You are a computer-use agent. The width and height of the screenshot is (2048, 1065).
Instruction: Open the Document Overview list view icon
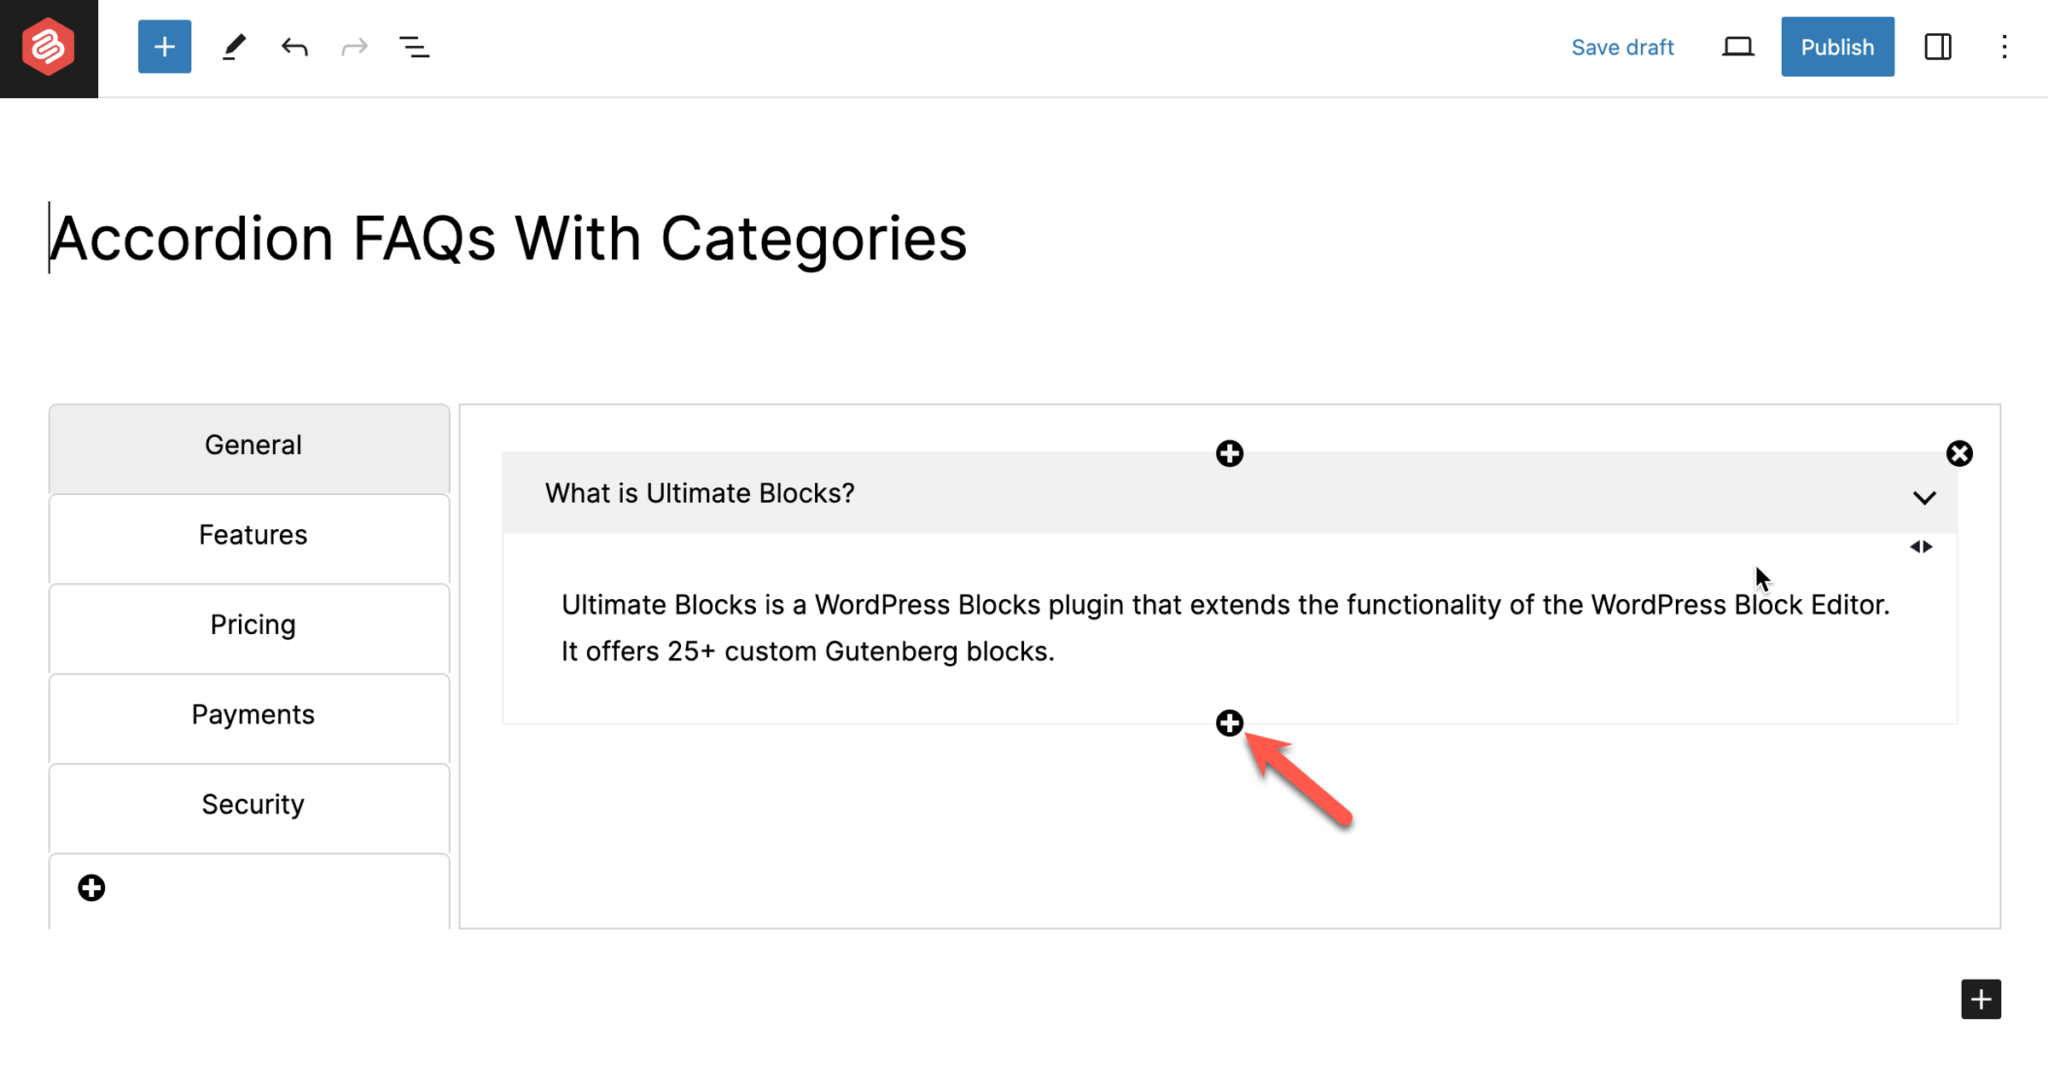(414, 46)
